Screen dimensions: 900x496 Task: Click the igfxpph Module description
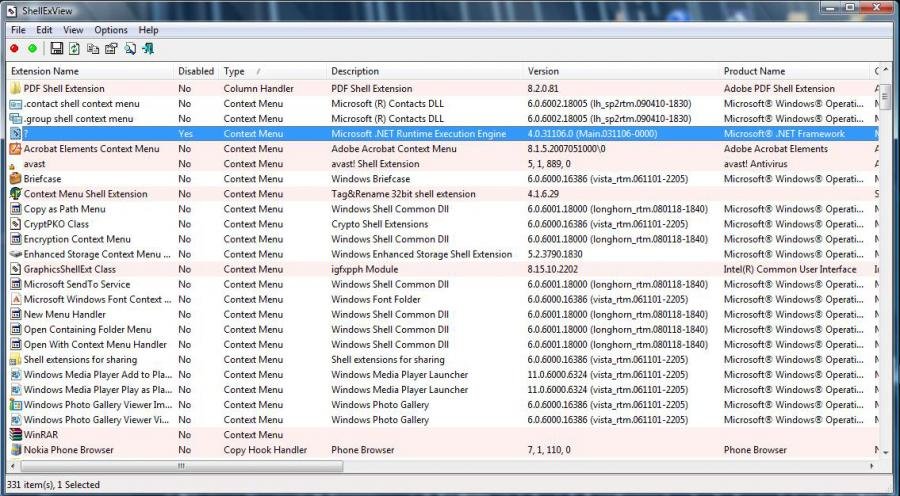tap(364, 269)
